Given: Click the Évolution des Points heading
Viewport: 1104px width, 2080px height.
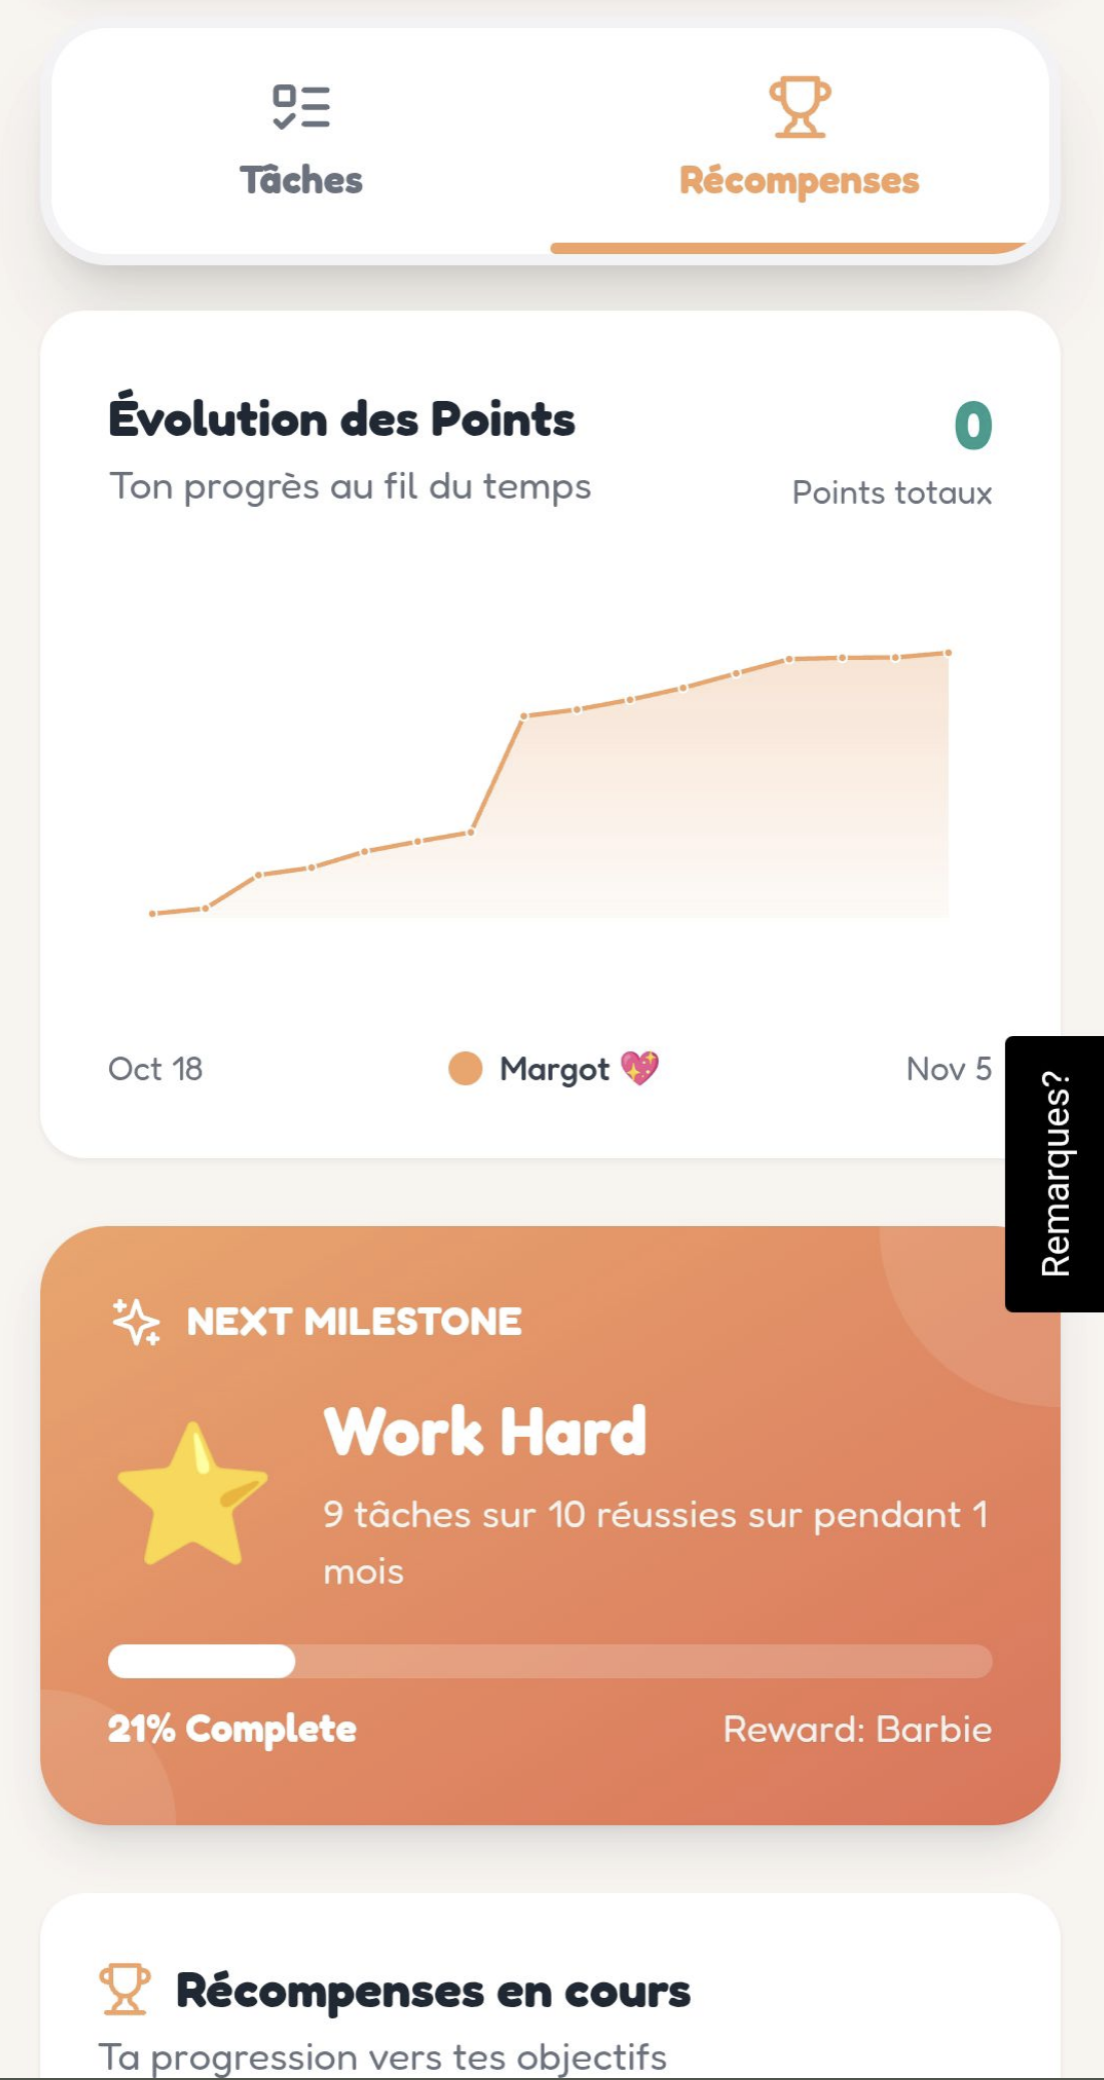Looking at the screenshot, I should pos(342,419).
